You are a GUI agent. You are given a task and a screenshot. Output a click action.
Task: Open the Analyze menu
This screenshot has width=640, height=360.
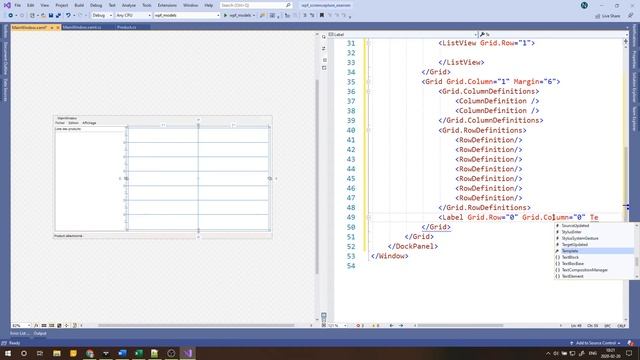[129, 5]
